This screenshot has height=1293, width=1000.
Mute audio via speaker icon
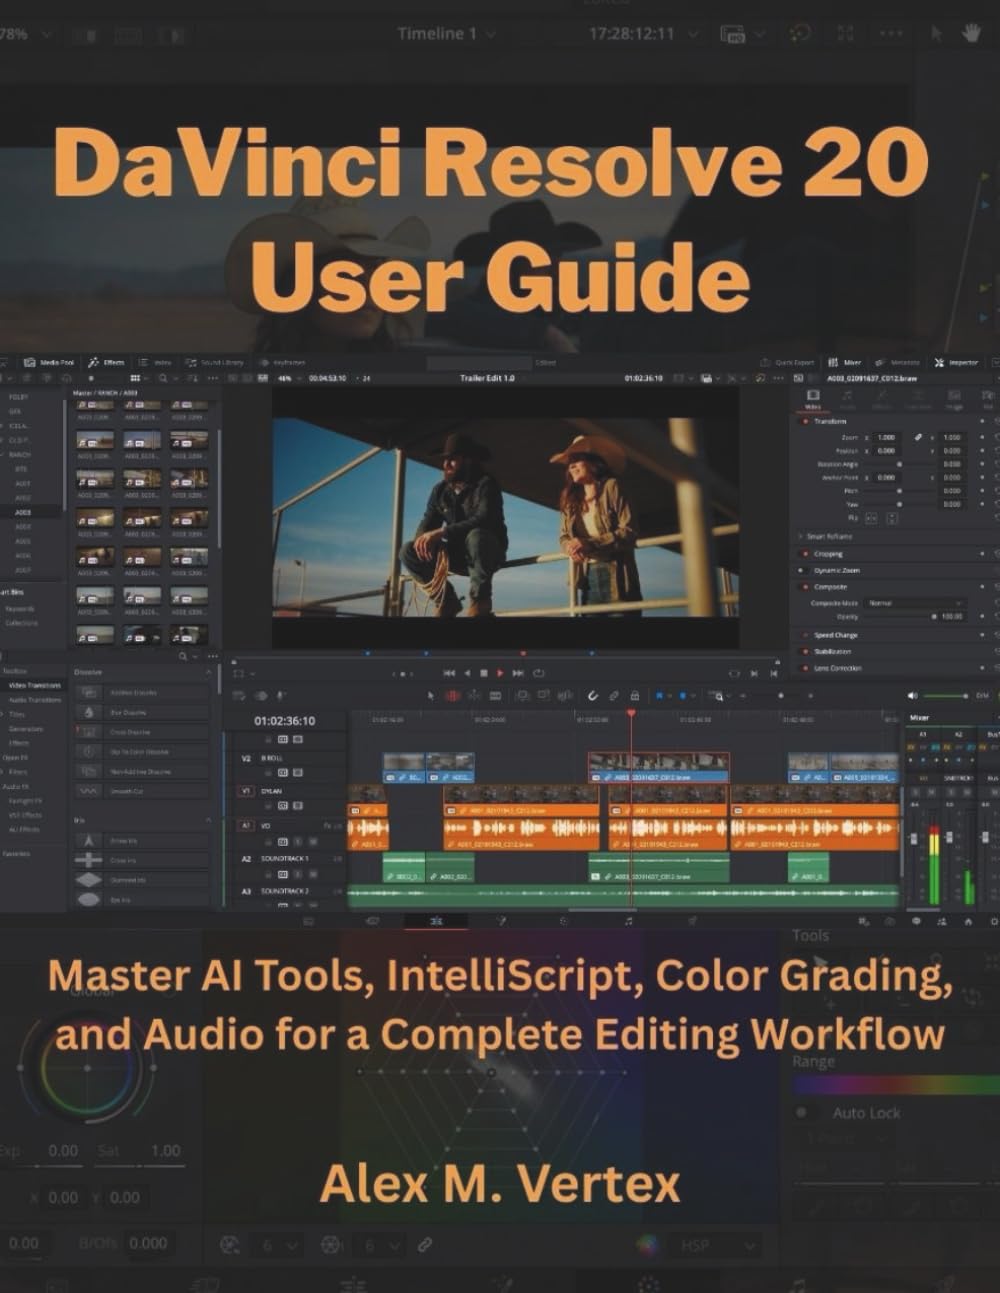(x=912, y=695)
